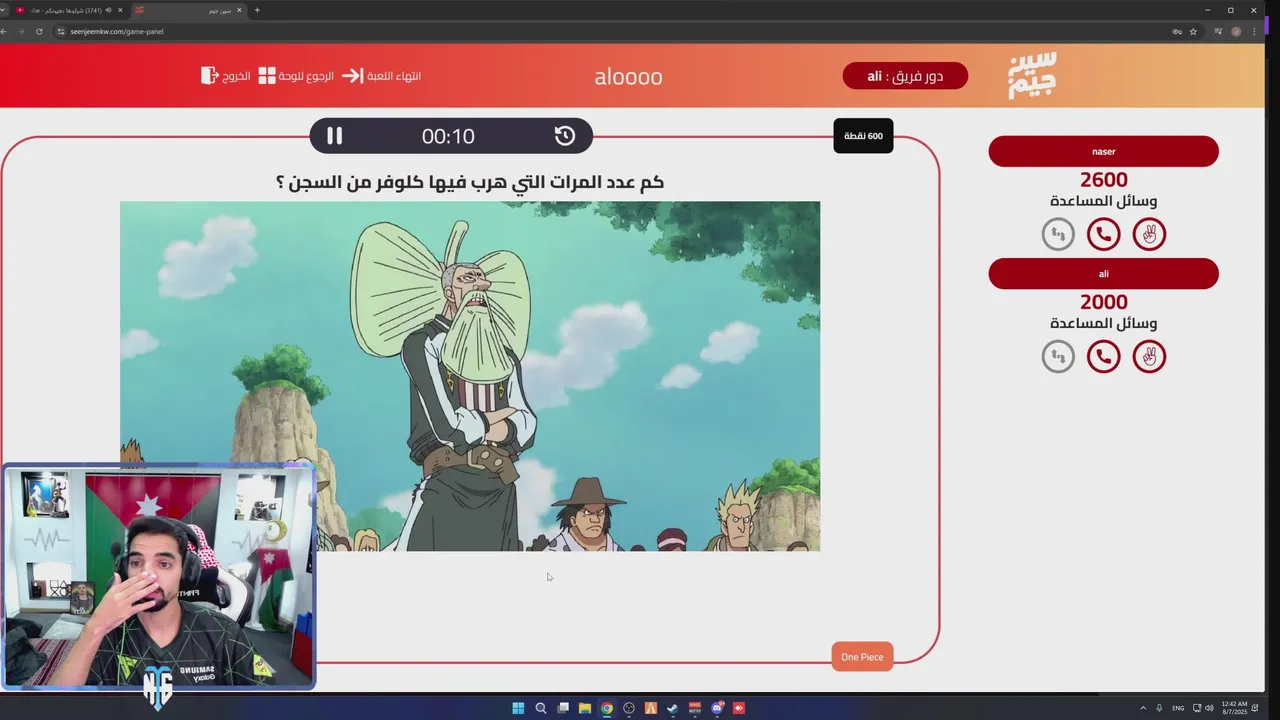Click the browser back arrow
The height and width of the screenshot is (720, 1280).
[4, 31]
